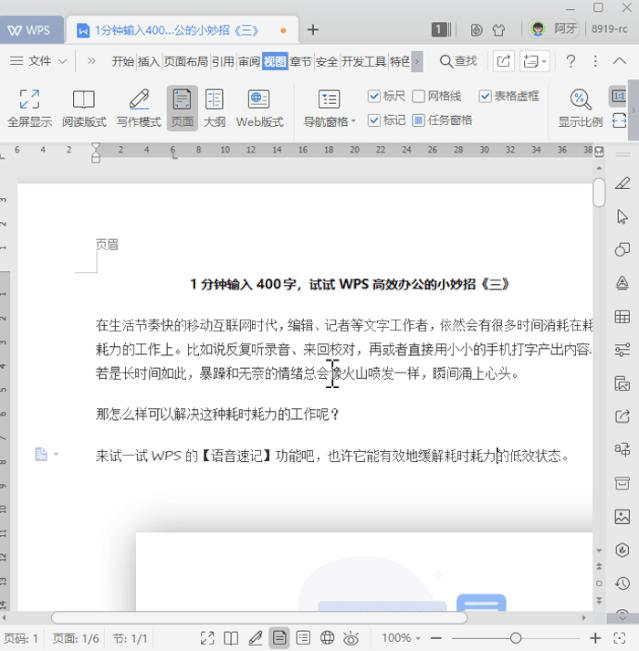
Task: Open the 显示比例 zoom ratio tool
Action: (580, 108)
